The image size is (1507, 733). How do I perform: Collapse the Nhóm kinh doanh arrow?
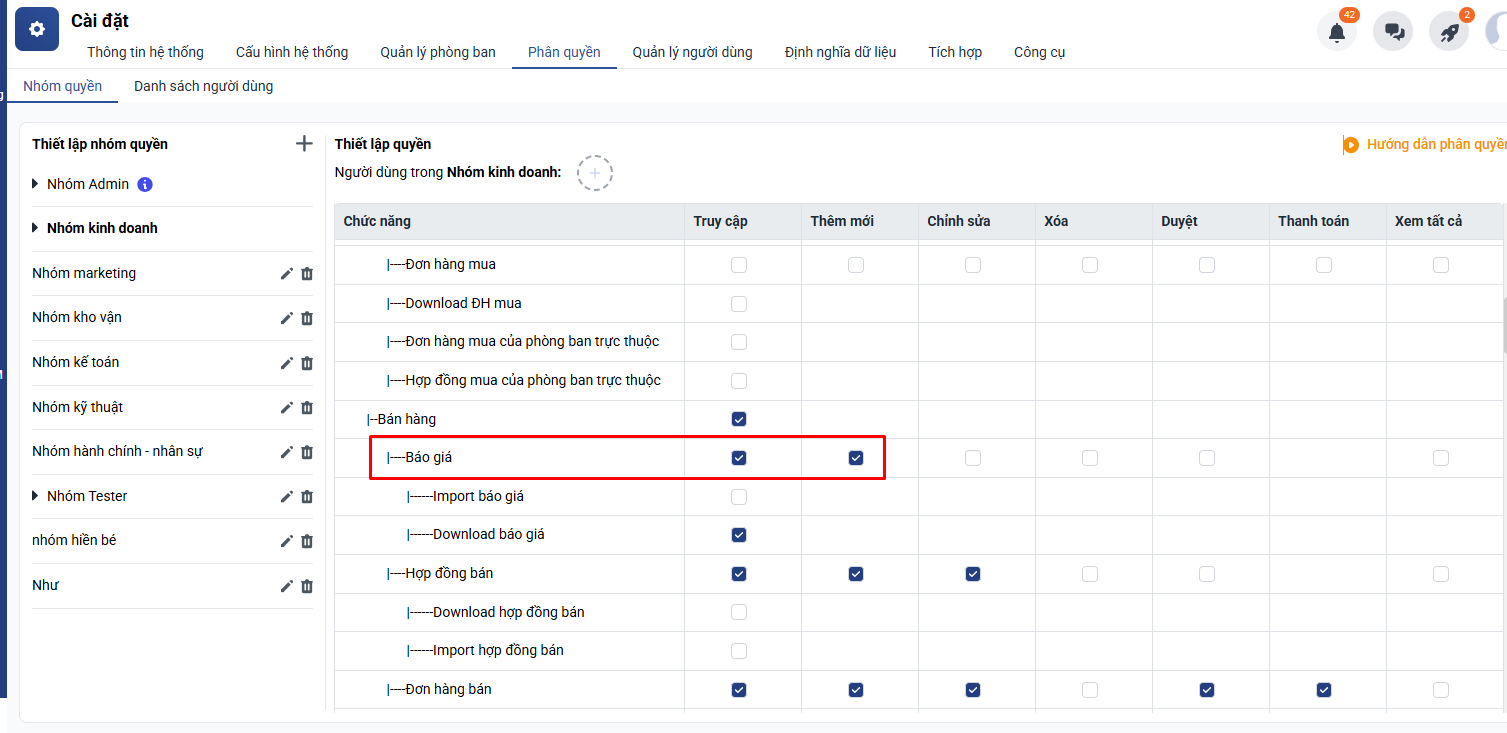pyautogui.click(x=36, y=228)
